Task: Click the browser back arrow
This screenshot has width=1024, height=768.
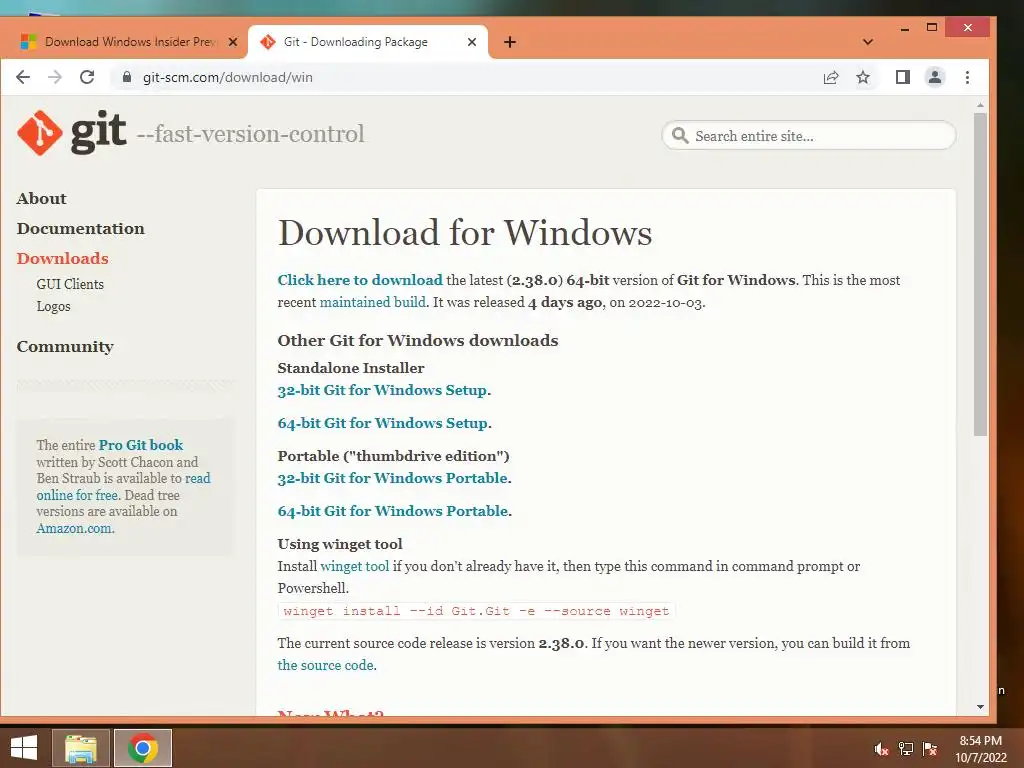Action: click(x=23, y=77)
